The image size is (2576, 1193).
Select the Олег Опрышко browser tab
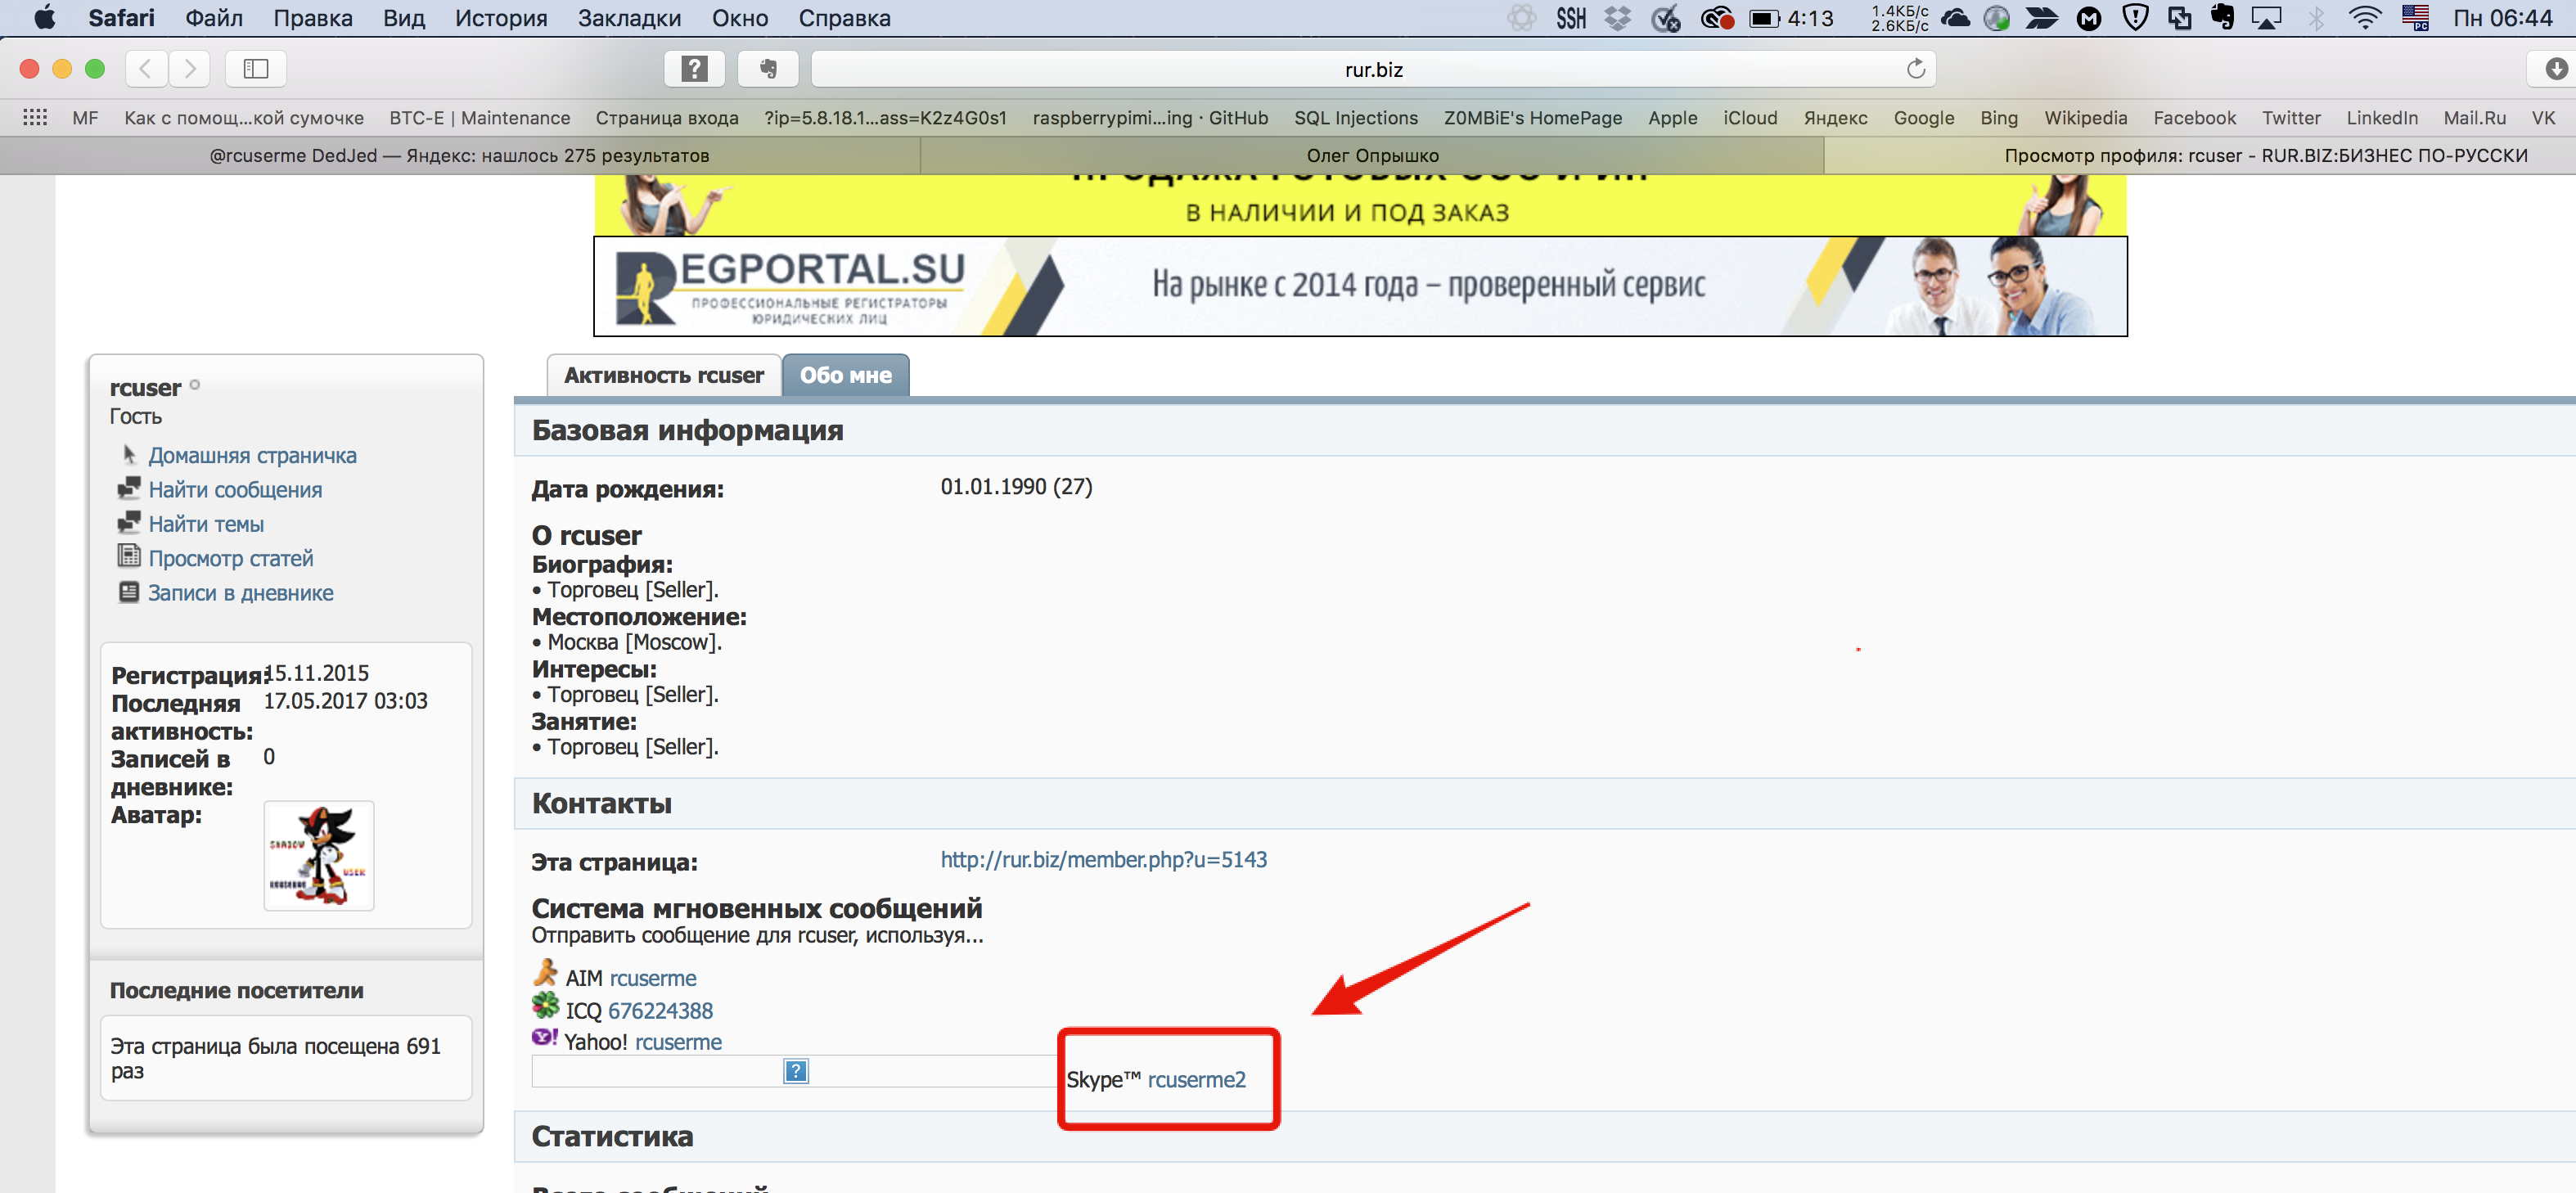pos(1372,156)
